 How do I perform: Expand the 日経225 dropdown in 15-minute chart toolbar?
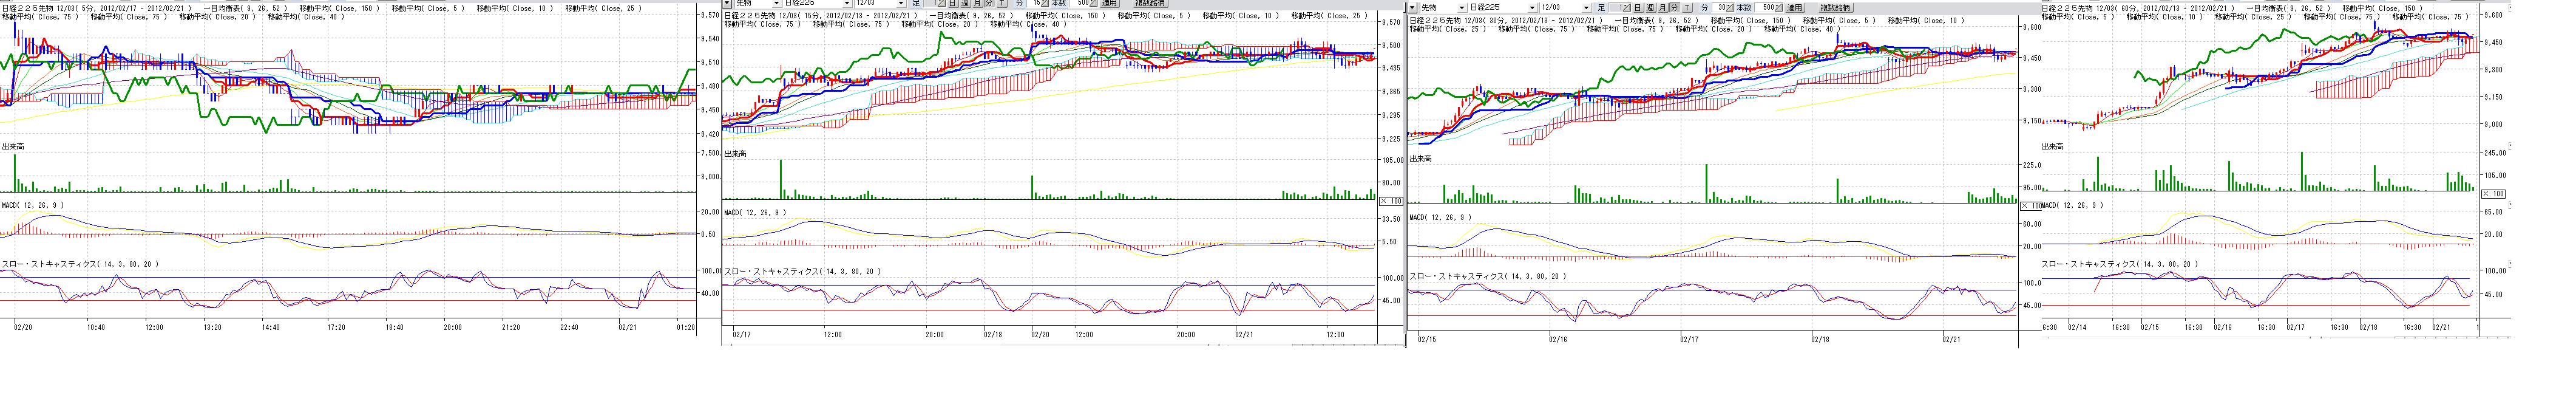(847, 3)
